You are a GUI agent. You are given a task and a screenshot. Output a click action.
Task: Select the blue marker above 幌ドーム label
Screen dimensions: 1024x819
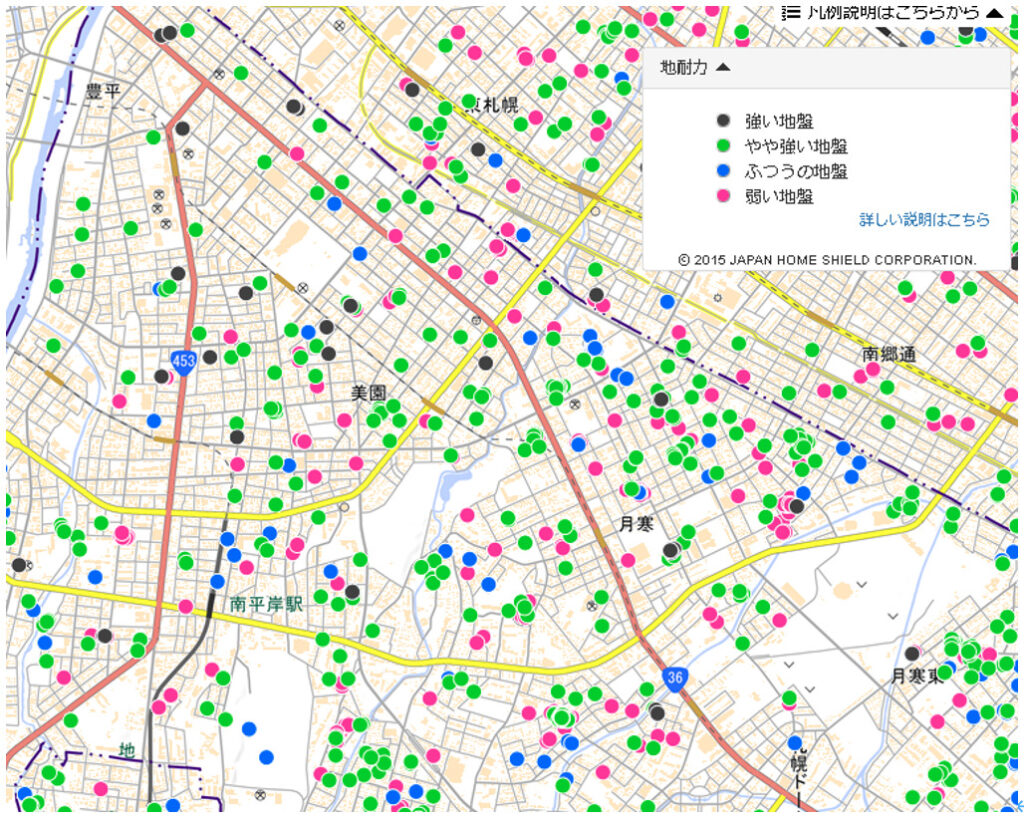[795, 743]
